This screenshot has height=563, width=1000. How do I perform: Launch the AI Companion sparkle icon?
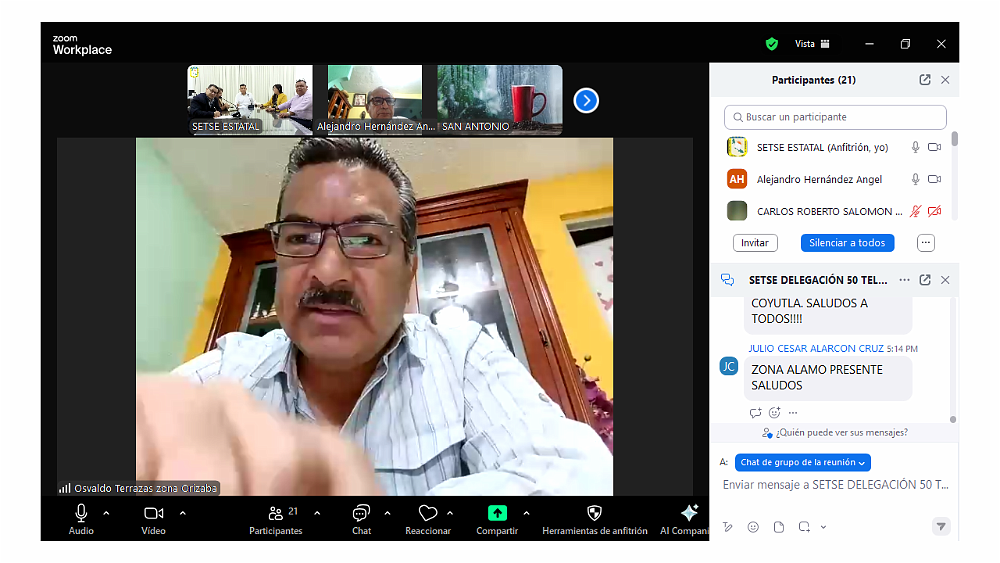(x=689, y=513)
